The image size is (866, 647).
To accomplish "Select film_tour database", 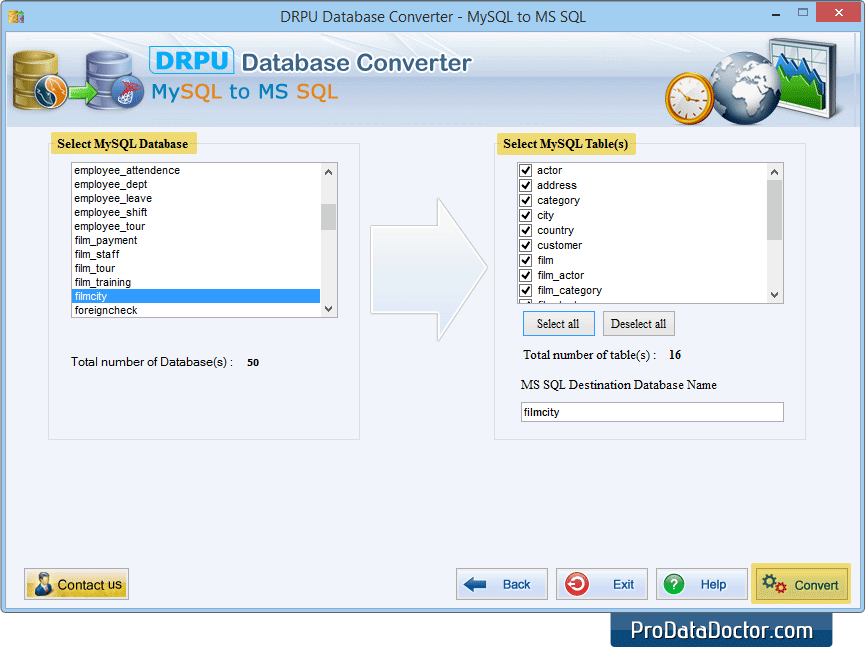I will 196,269.
